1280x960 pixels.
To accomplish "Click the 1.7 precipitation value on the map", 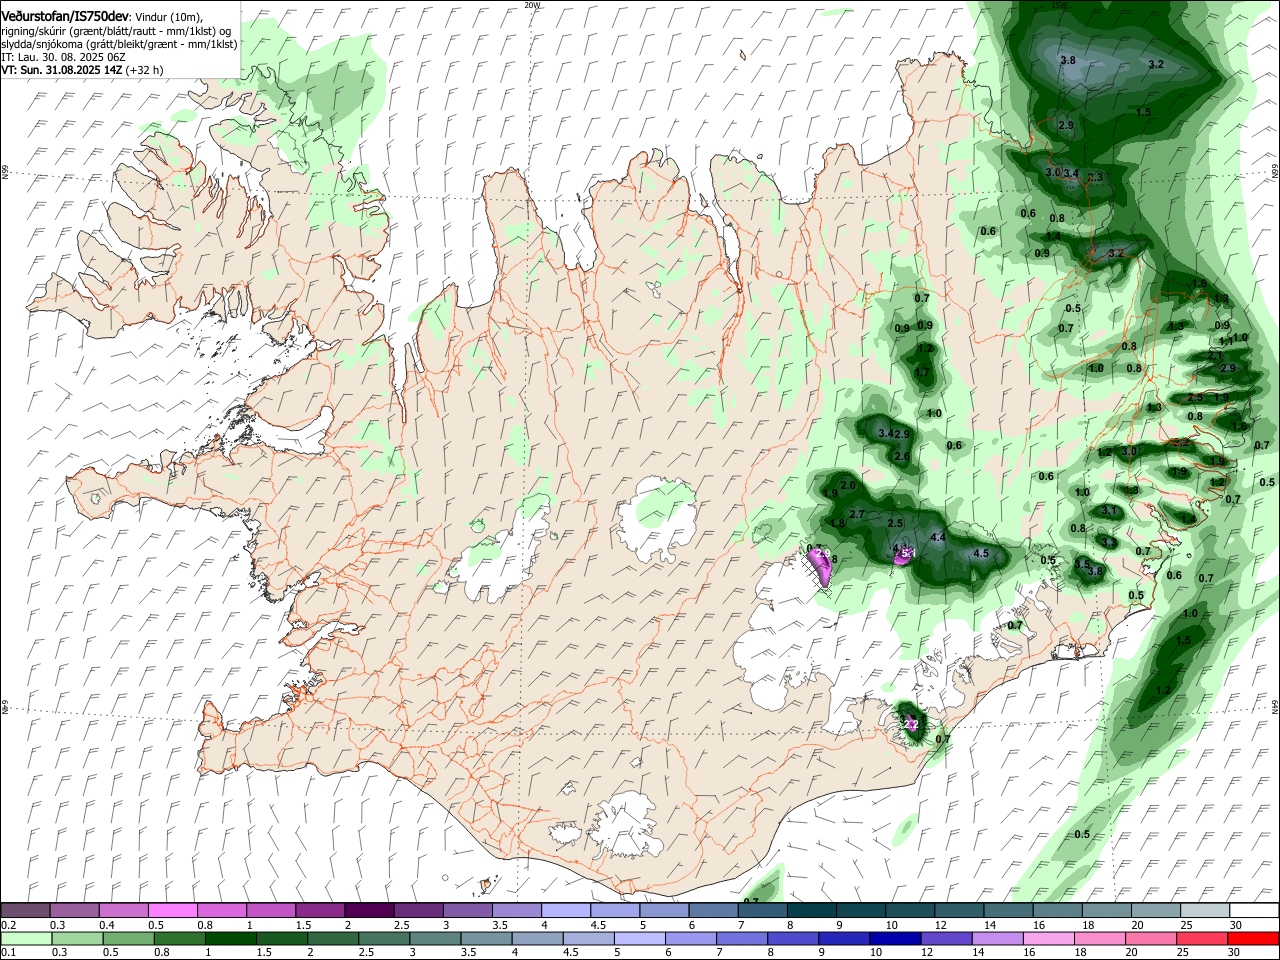I will [x=922, y=373].
